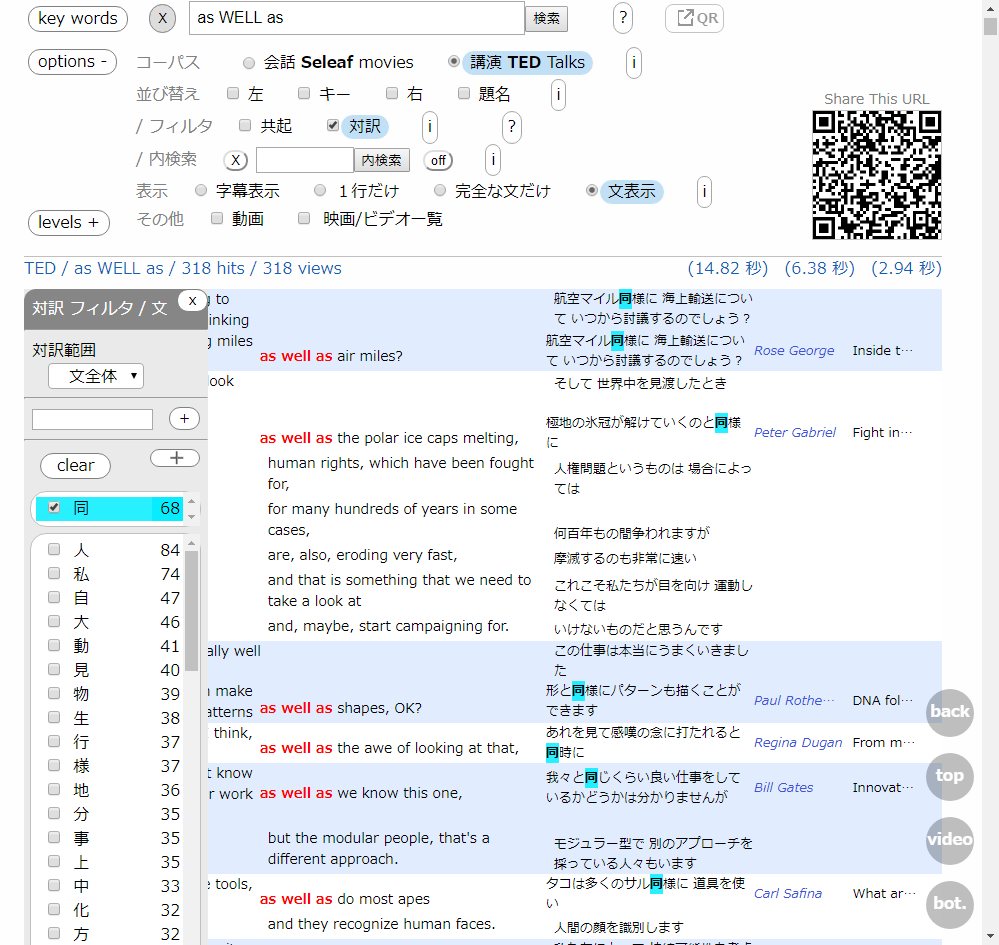The height and width of the screenshot is (945, 999).
Task: Select the 字幕表示 radio option
Action: click(x=201, y=190)
